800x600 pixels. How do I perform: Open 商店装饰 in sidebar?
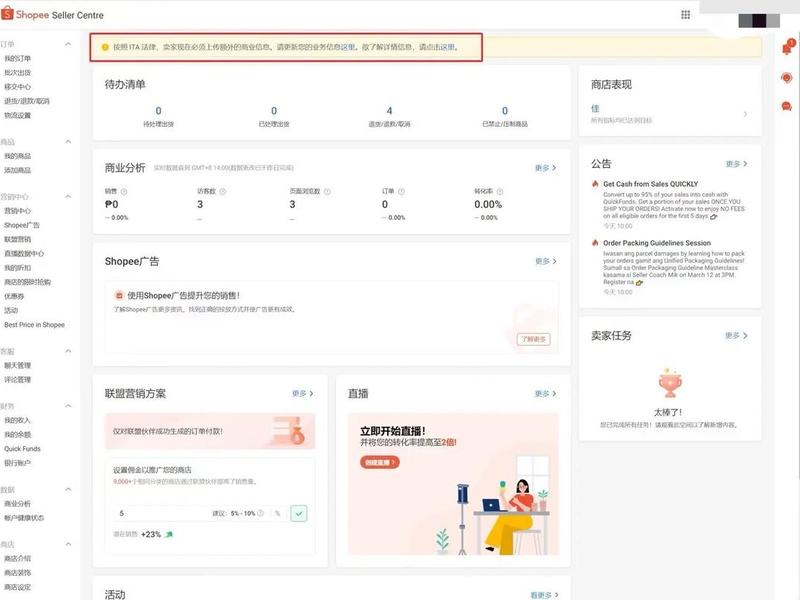click(17, 572)
